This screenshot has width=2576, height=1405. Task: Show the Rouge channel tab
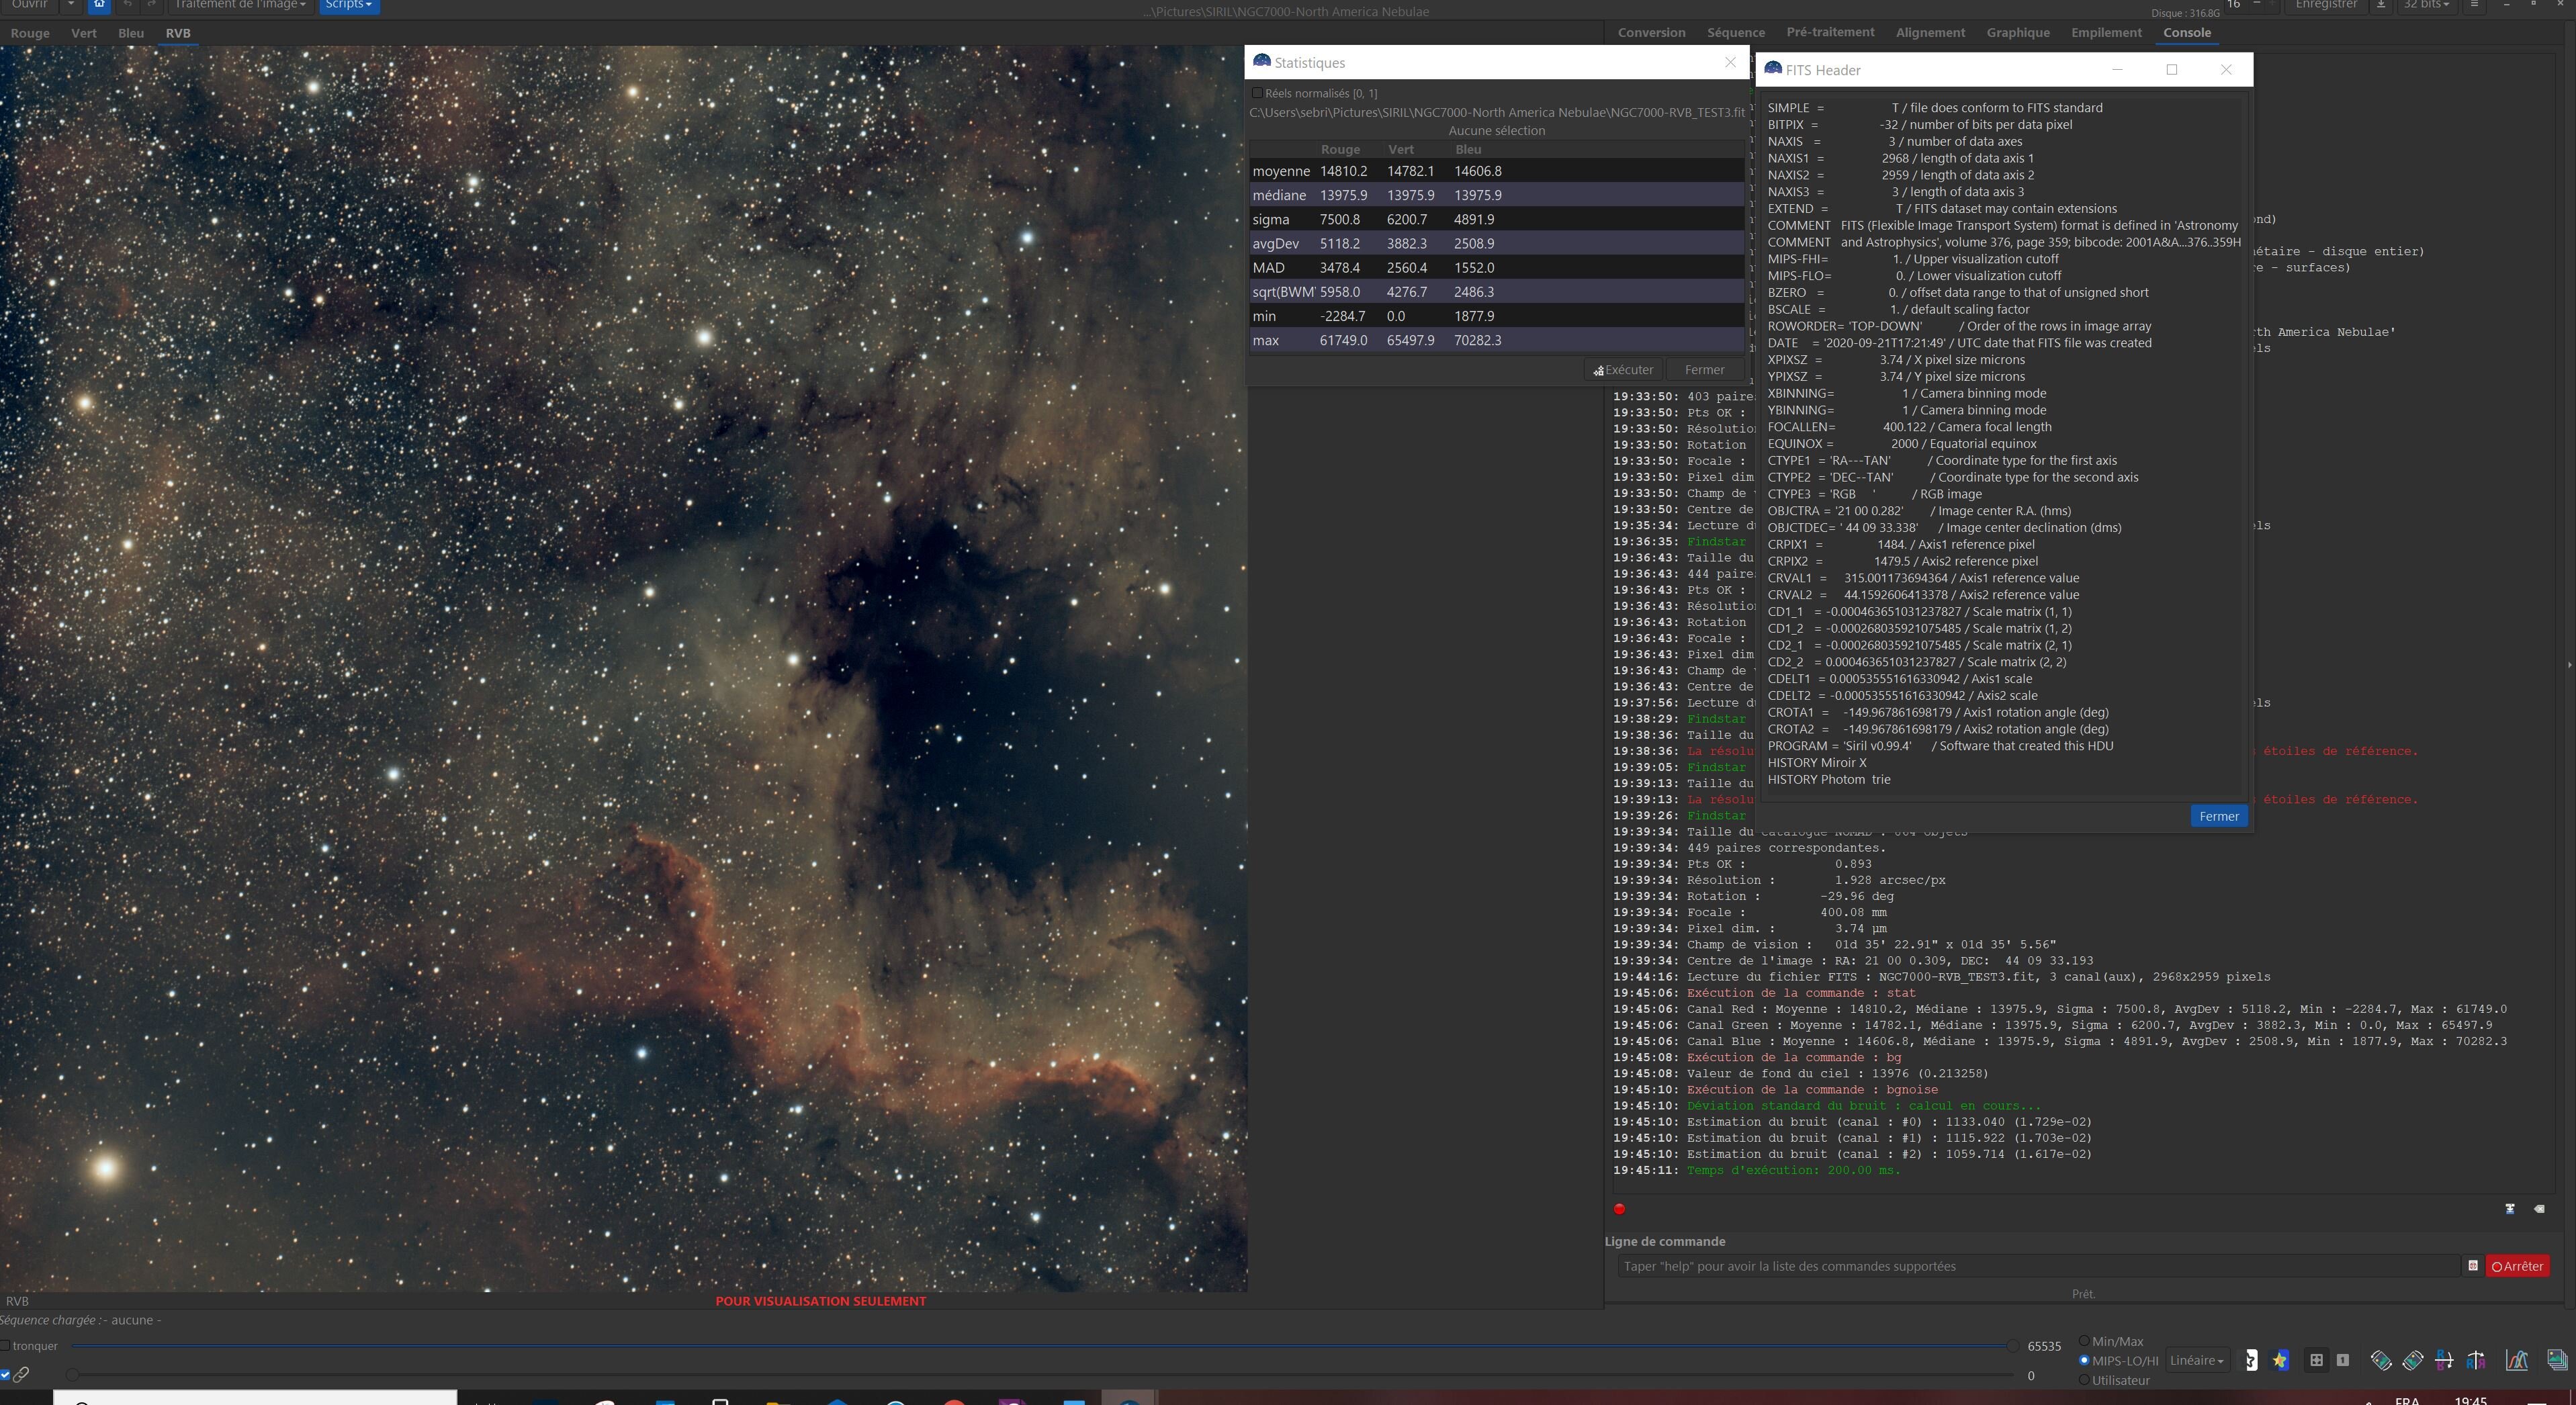(30, 33)
